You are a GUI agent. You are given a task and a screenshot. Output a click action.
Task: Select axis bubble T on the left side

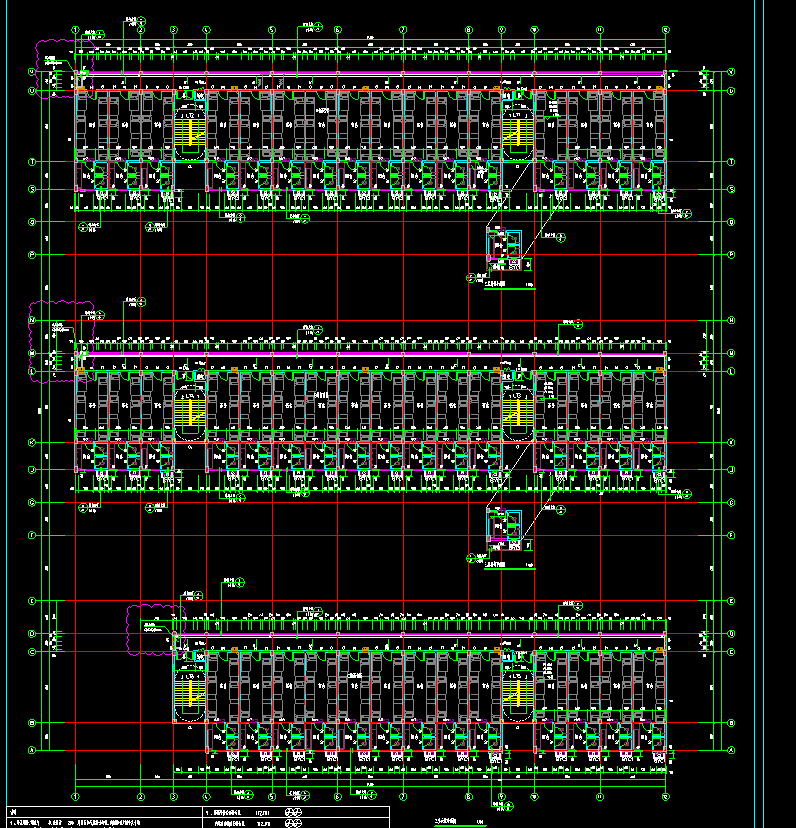tap(32, 161)
